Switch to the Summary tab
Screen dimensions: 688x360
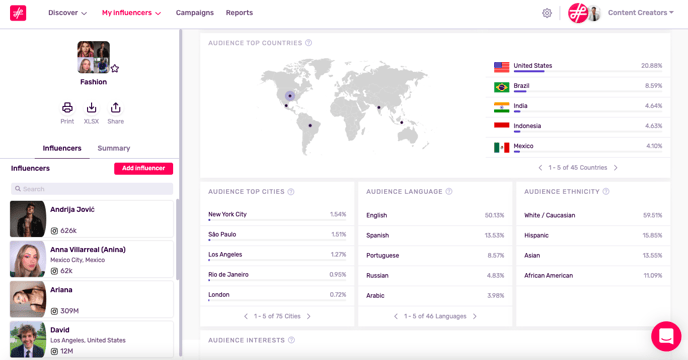[114, 148]
